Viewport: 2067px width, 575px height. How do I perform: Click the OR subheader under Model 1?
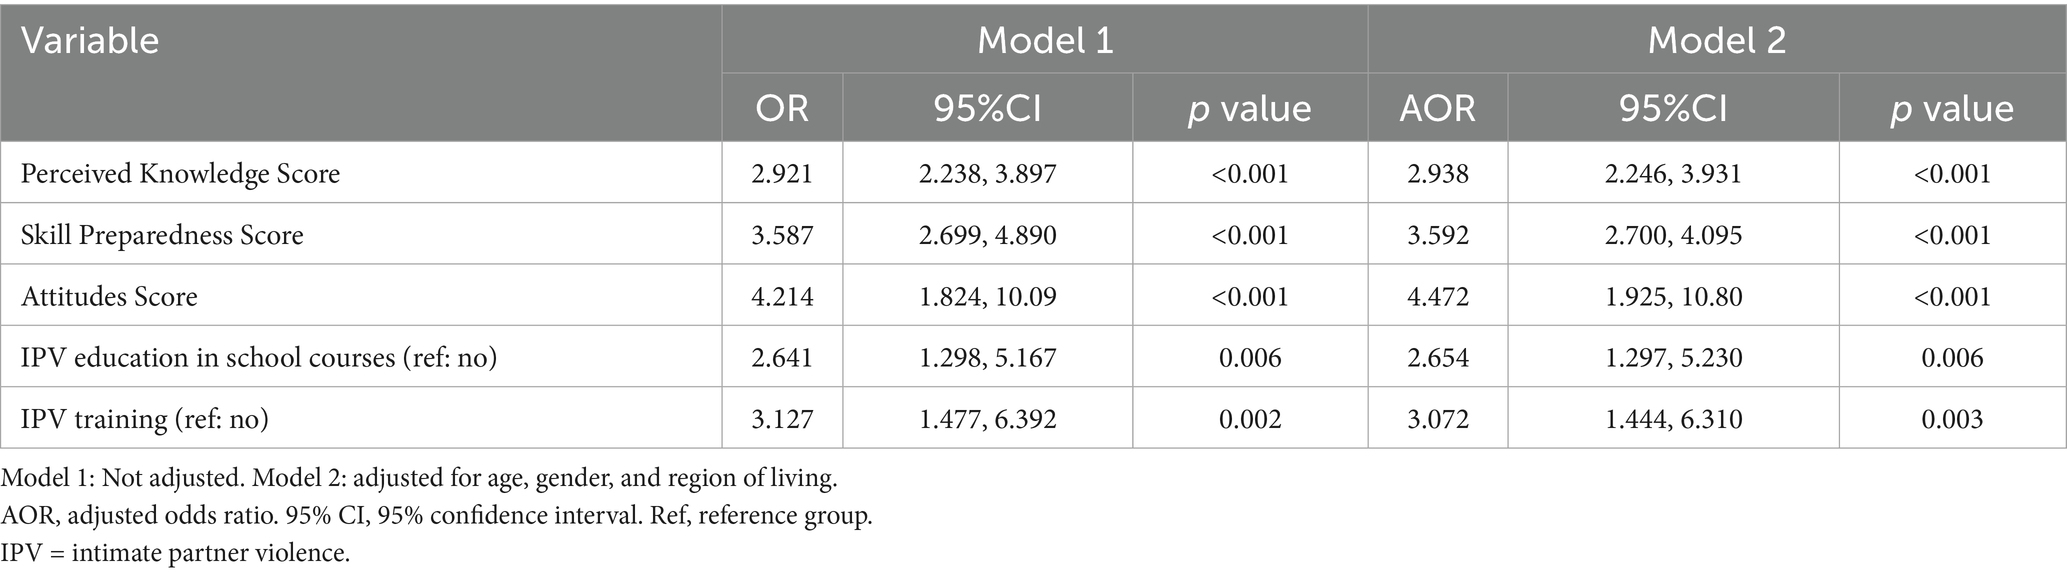click(782, 108)
